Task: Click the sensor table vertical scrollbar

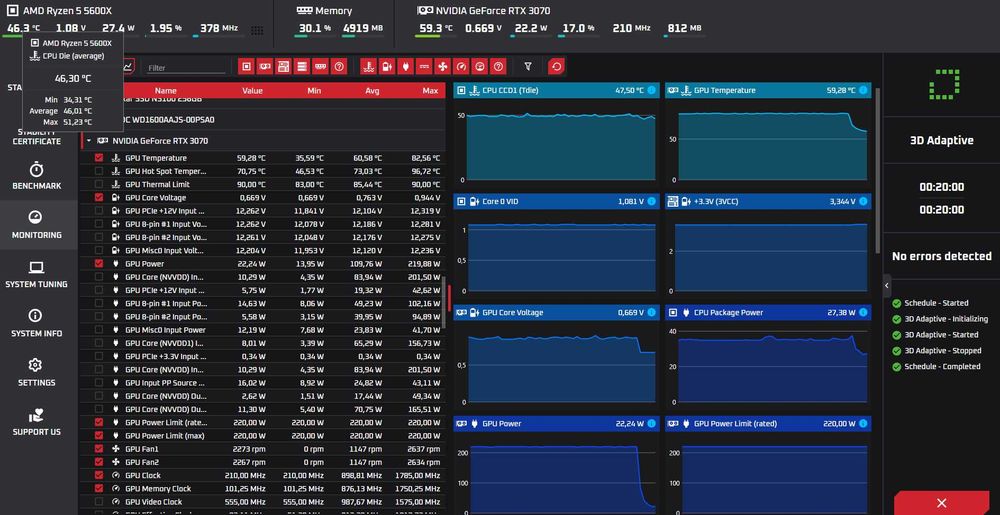Action: click(444, 301)
